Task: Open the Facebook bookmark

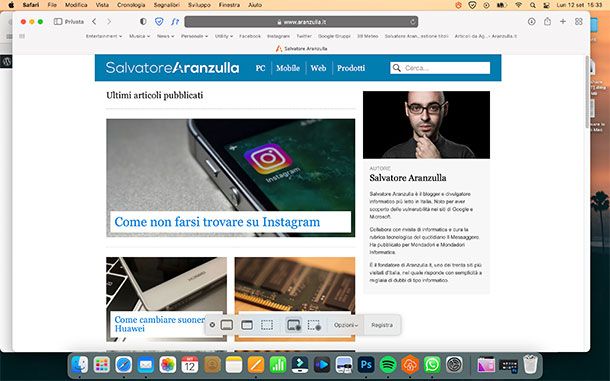Action: pos(250,36)
